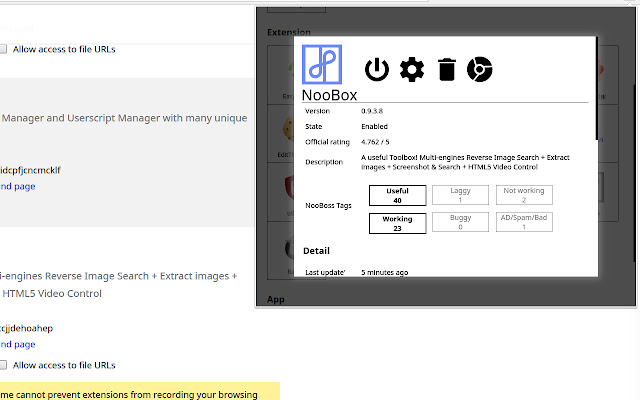Open the background page link under idcpfjcncmcklf
Screen dimensions: 640x400
click(x=18, y=187)
